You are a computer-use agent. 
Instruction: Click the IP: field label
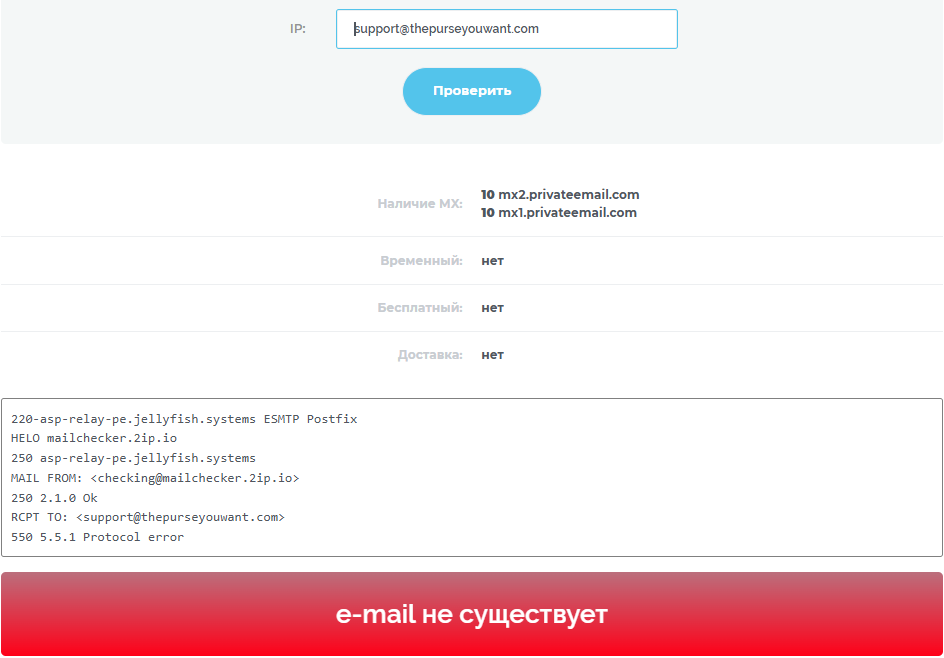coord(298,29)
